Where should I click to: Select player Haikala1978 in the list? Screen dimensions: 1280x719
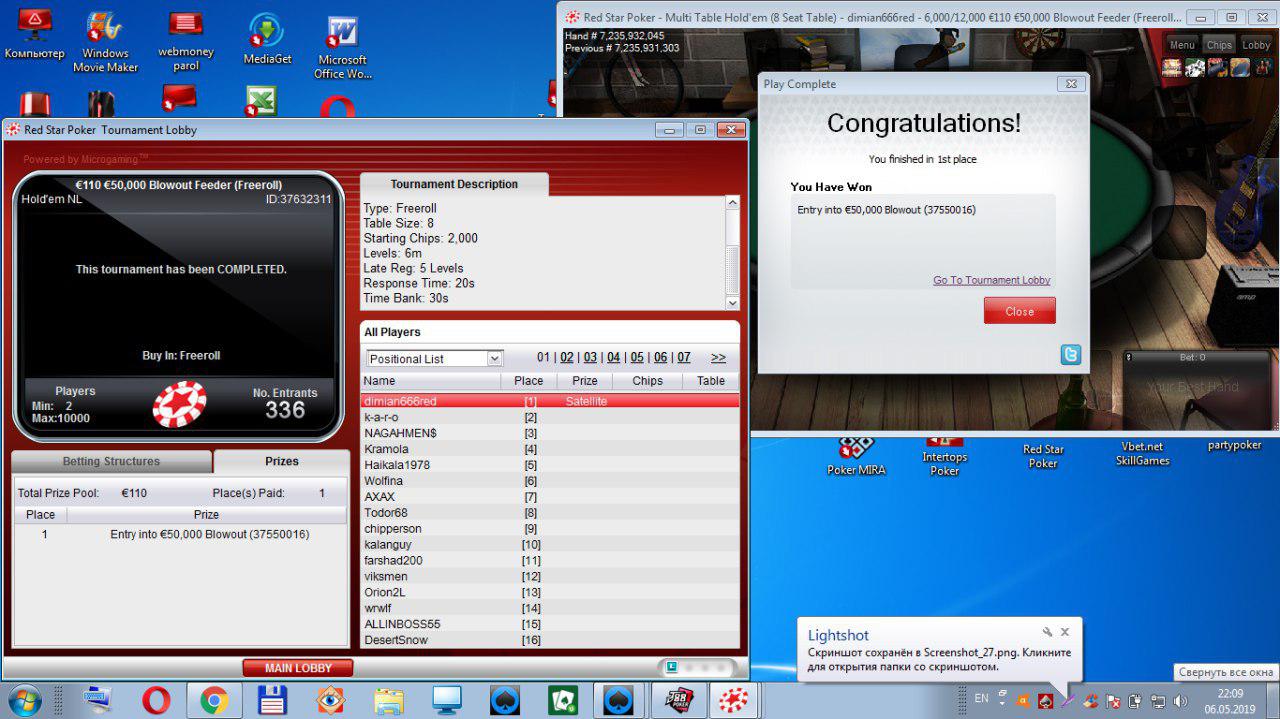coord(550,465)
